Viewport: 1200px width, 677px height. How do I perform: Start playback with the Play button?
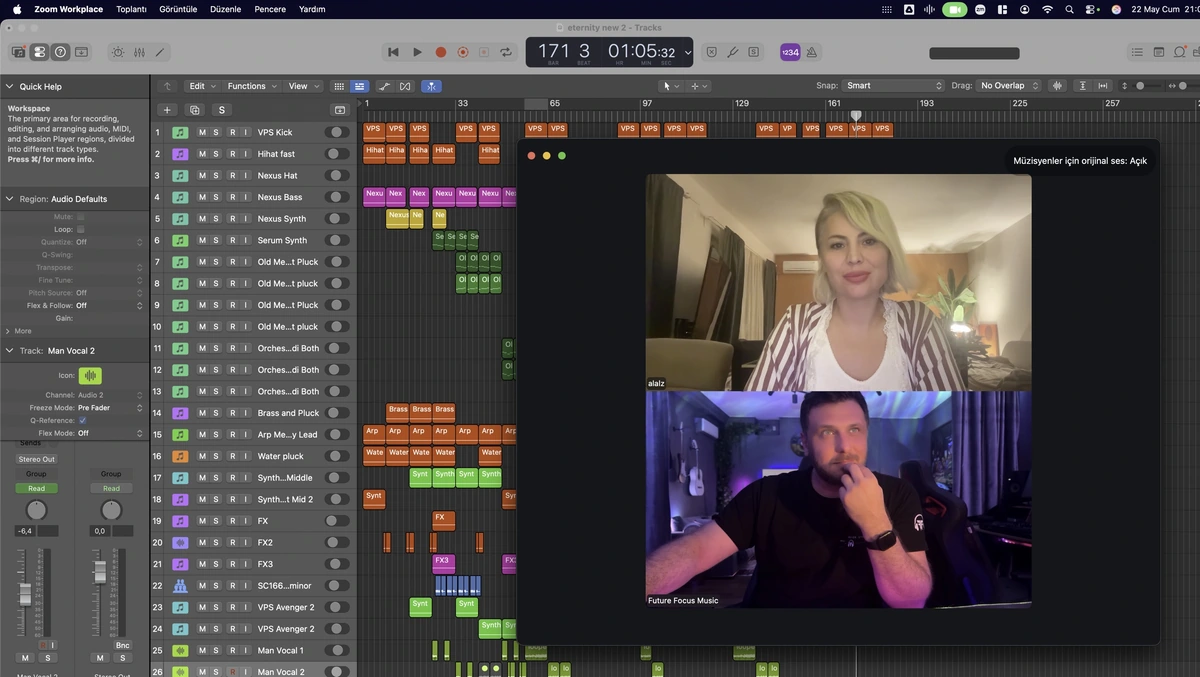[x=417, y=52]
